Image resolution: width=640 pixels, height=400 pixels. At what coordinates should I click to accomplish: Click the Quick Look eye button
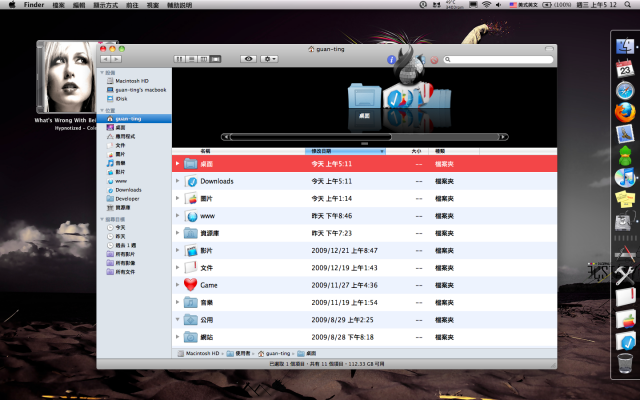pyautogui.click(x=248, y=59)
